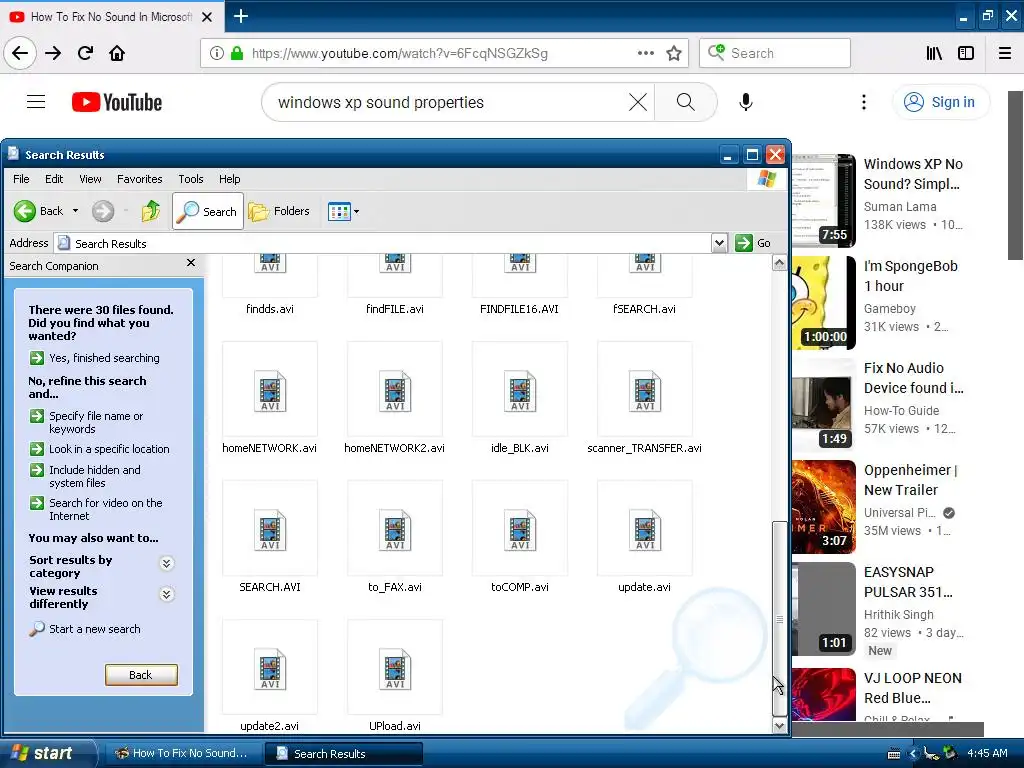Select to_FAX.avi file icon

(395, 531)
